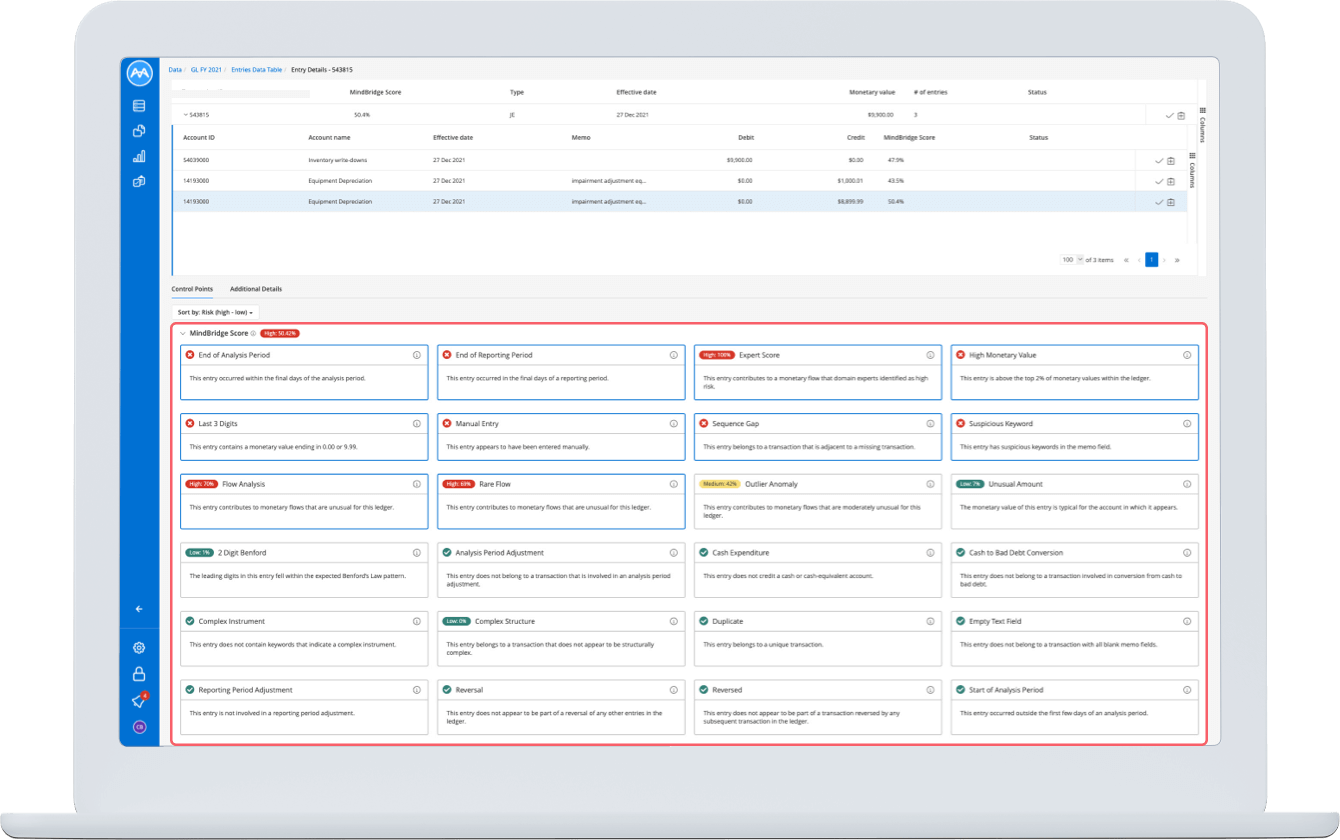Open the Columns panel of the outer transaction table
Image resolution: width=1340 pixels, height=840 pixels.
(x=1202, y=123)
